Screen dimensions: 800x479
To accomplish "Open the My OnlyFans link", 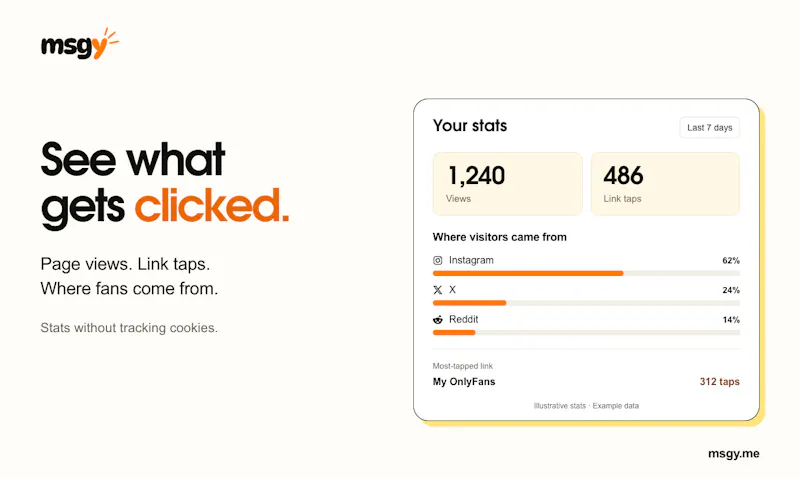I will coord(464,382).
